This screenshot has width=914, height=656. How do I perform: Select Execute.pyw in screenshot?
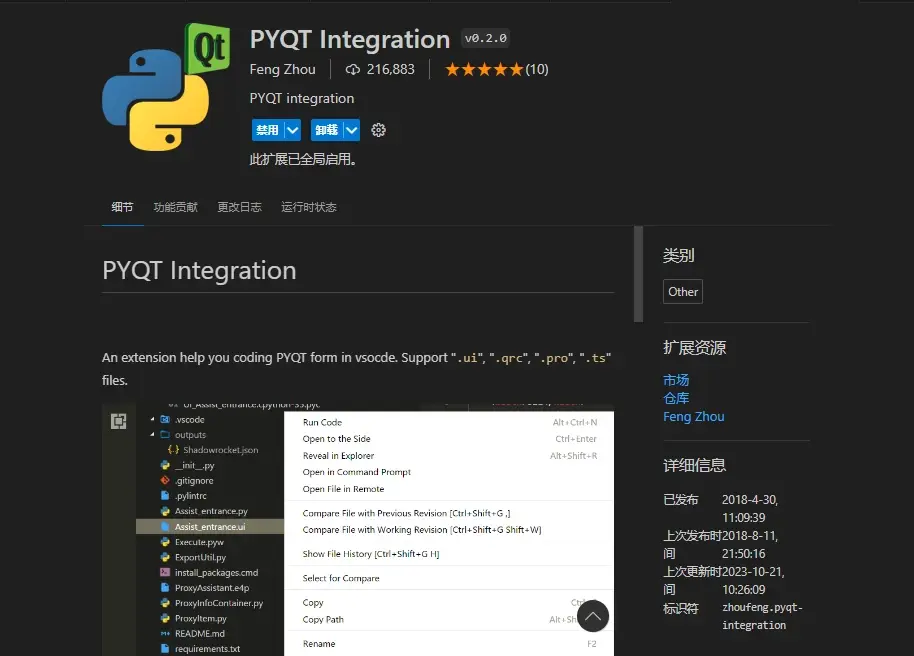[199, 542]
